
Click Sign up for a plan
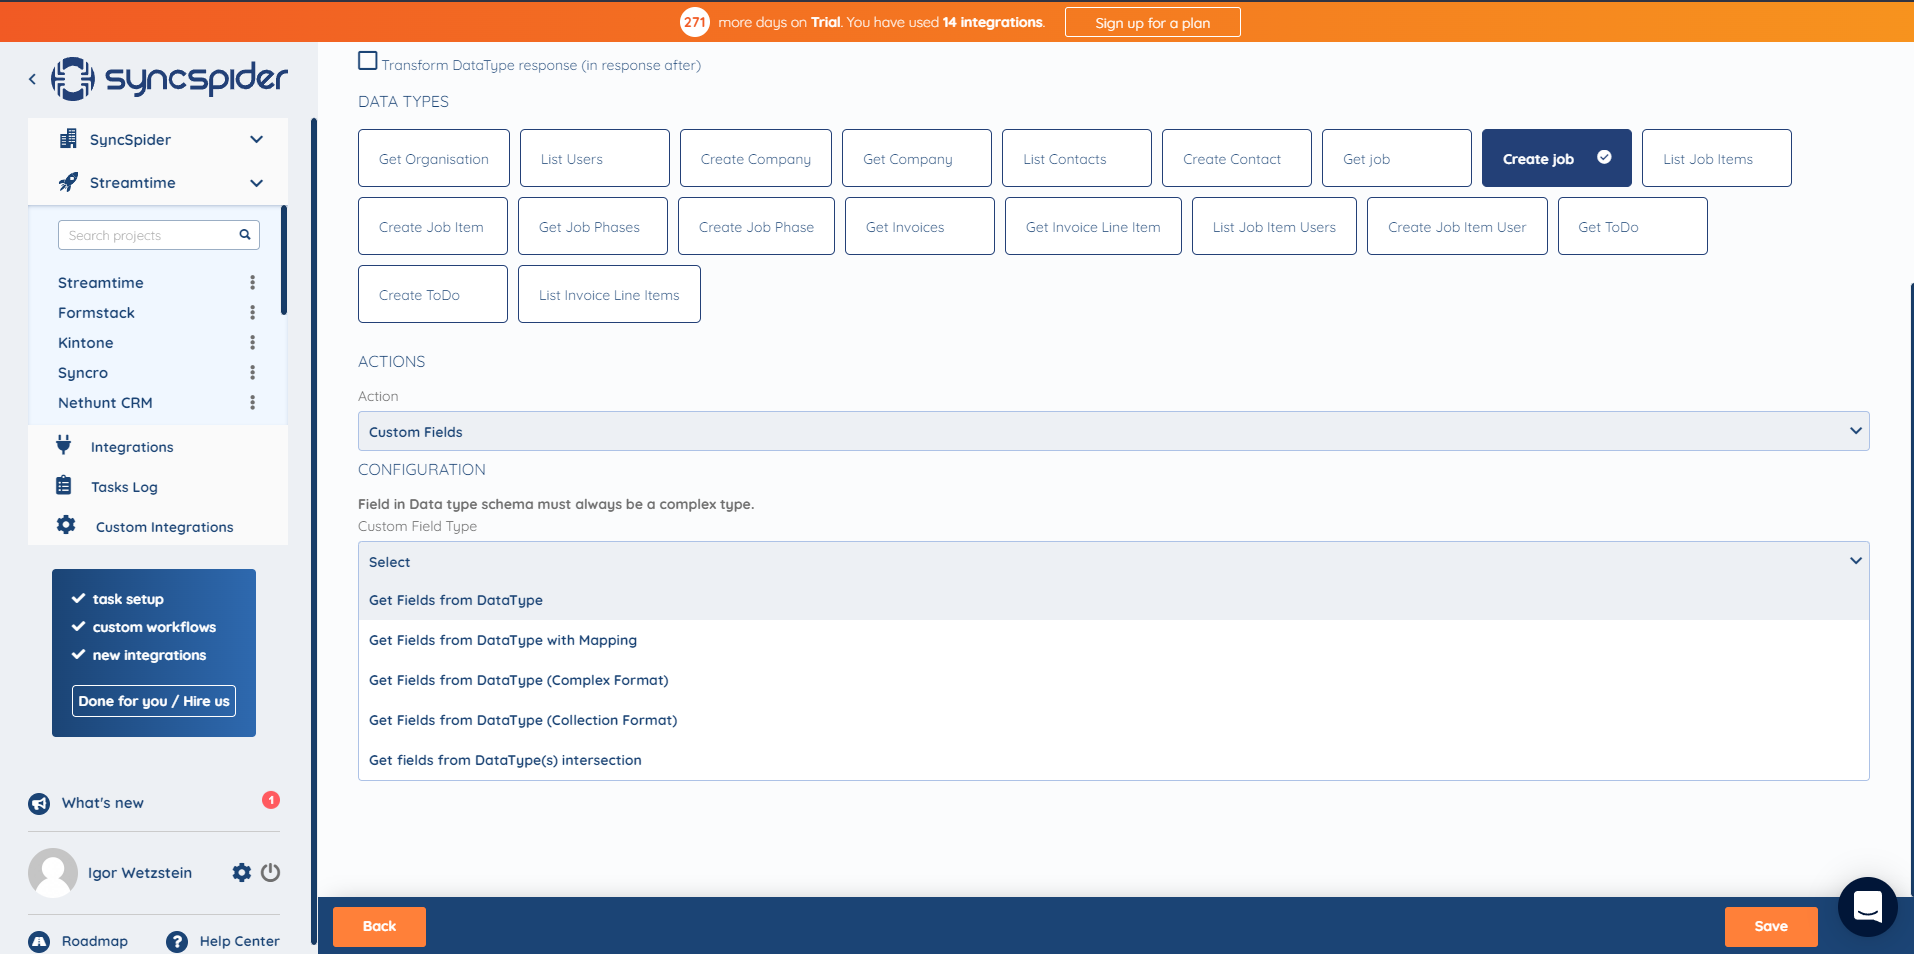click(x=1152, y=22)
